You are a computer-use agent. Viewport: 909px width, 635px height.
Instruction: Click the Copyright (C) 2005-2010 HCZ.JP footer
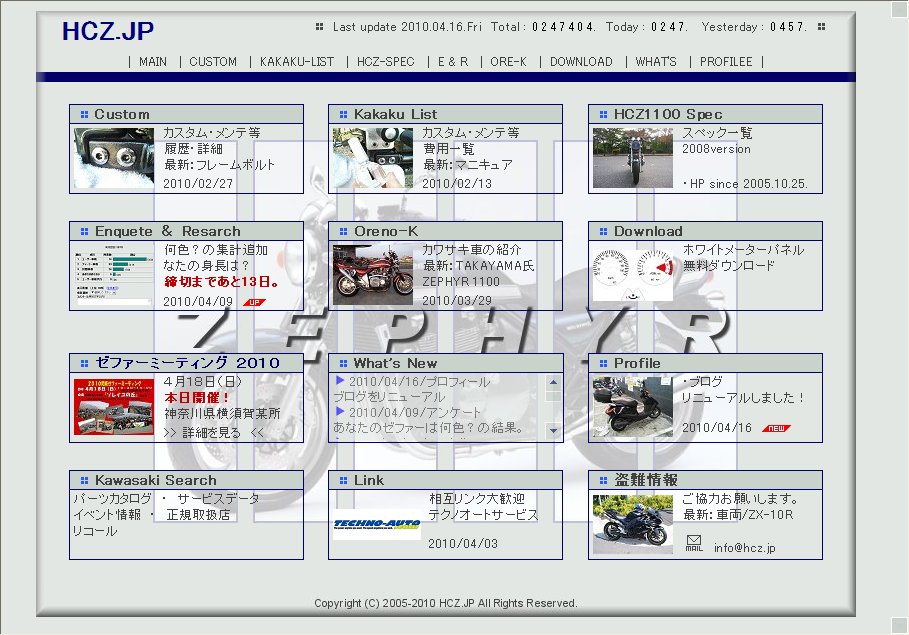[x=446, y=603]
